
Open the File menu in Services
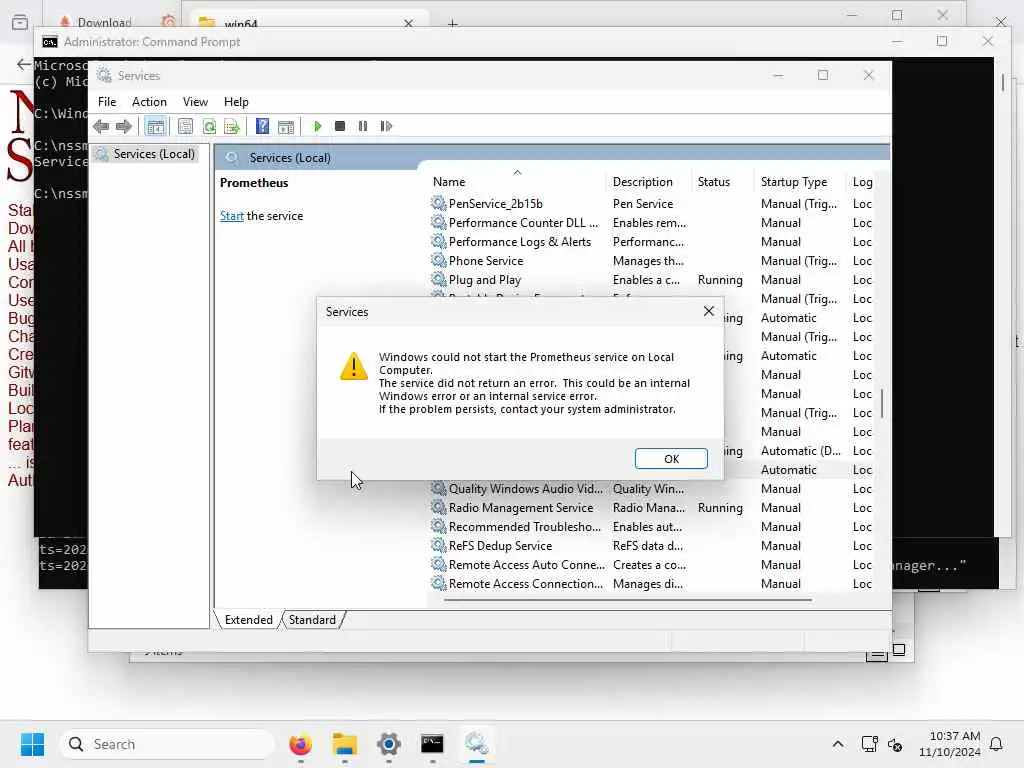point(107,102)
